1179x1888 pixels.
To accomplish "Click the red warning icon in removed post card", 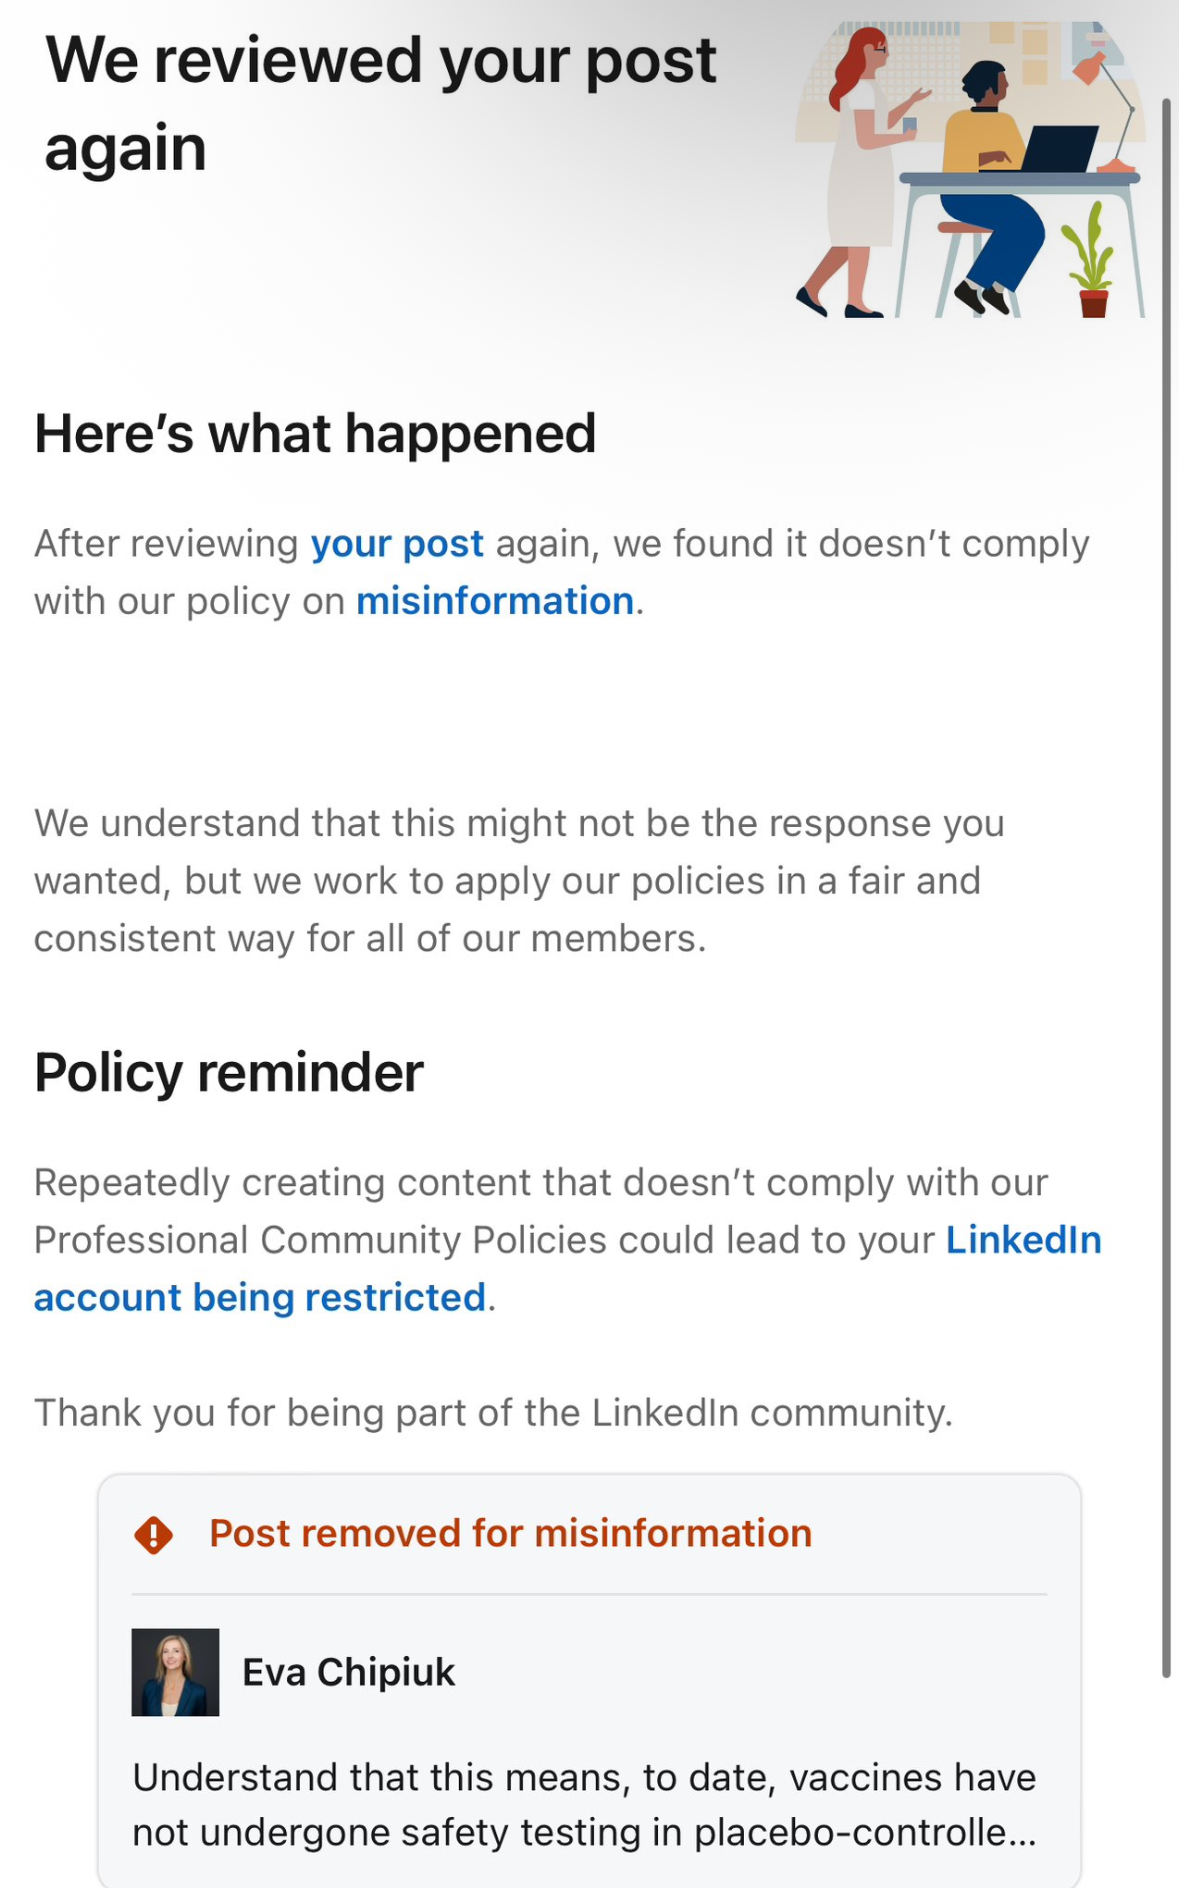I will point(153,1534).
